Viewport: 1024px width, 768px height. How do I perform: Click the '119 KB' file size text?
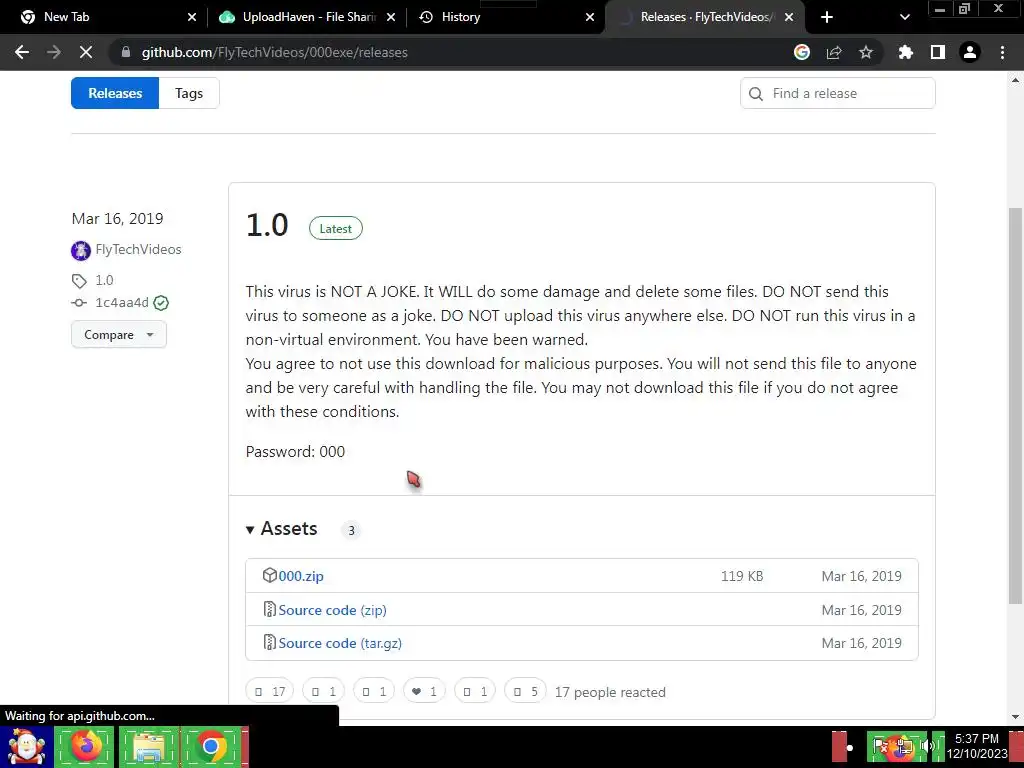742,576
